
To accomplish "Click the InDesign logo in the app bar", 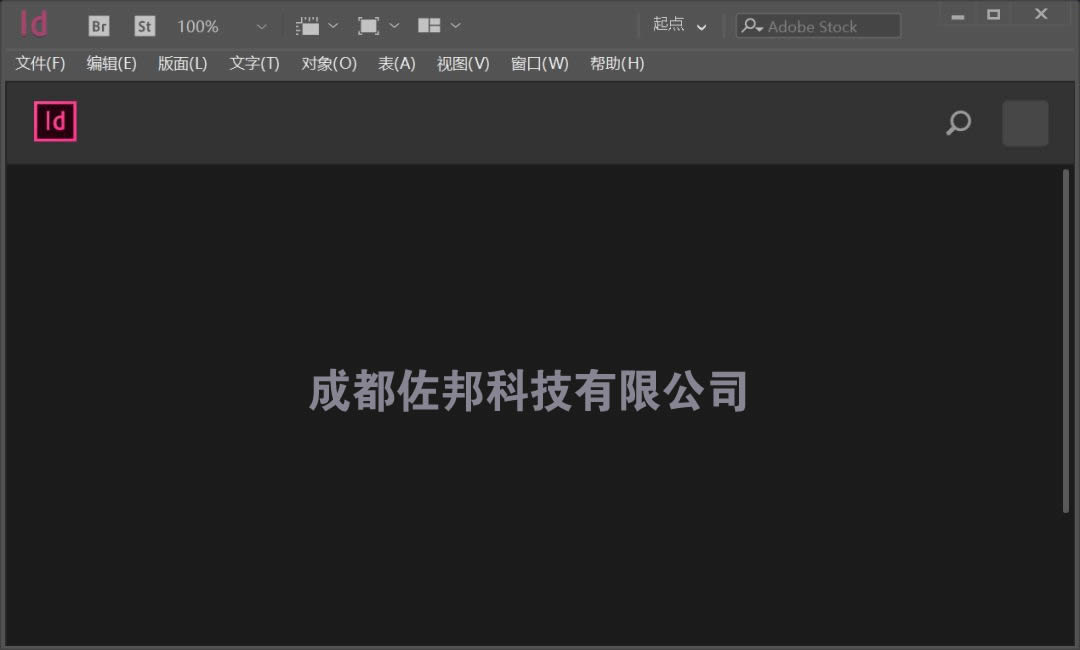I will tap(34, 24).
